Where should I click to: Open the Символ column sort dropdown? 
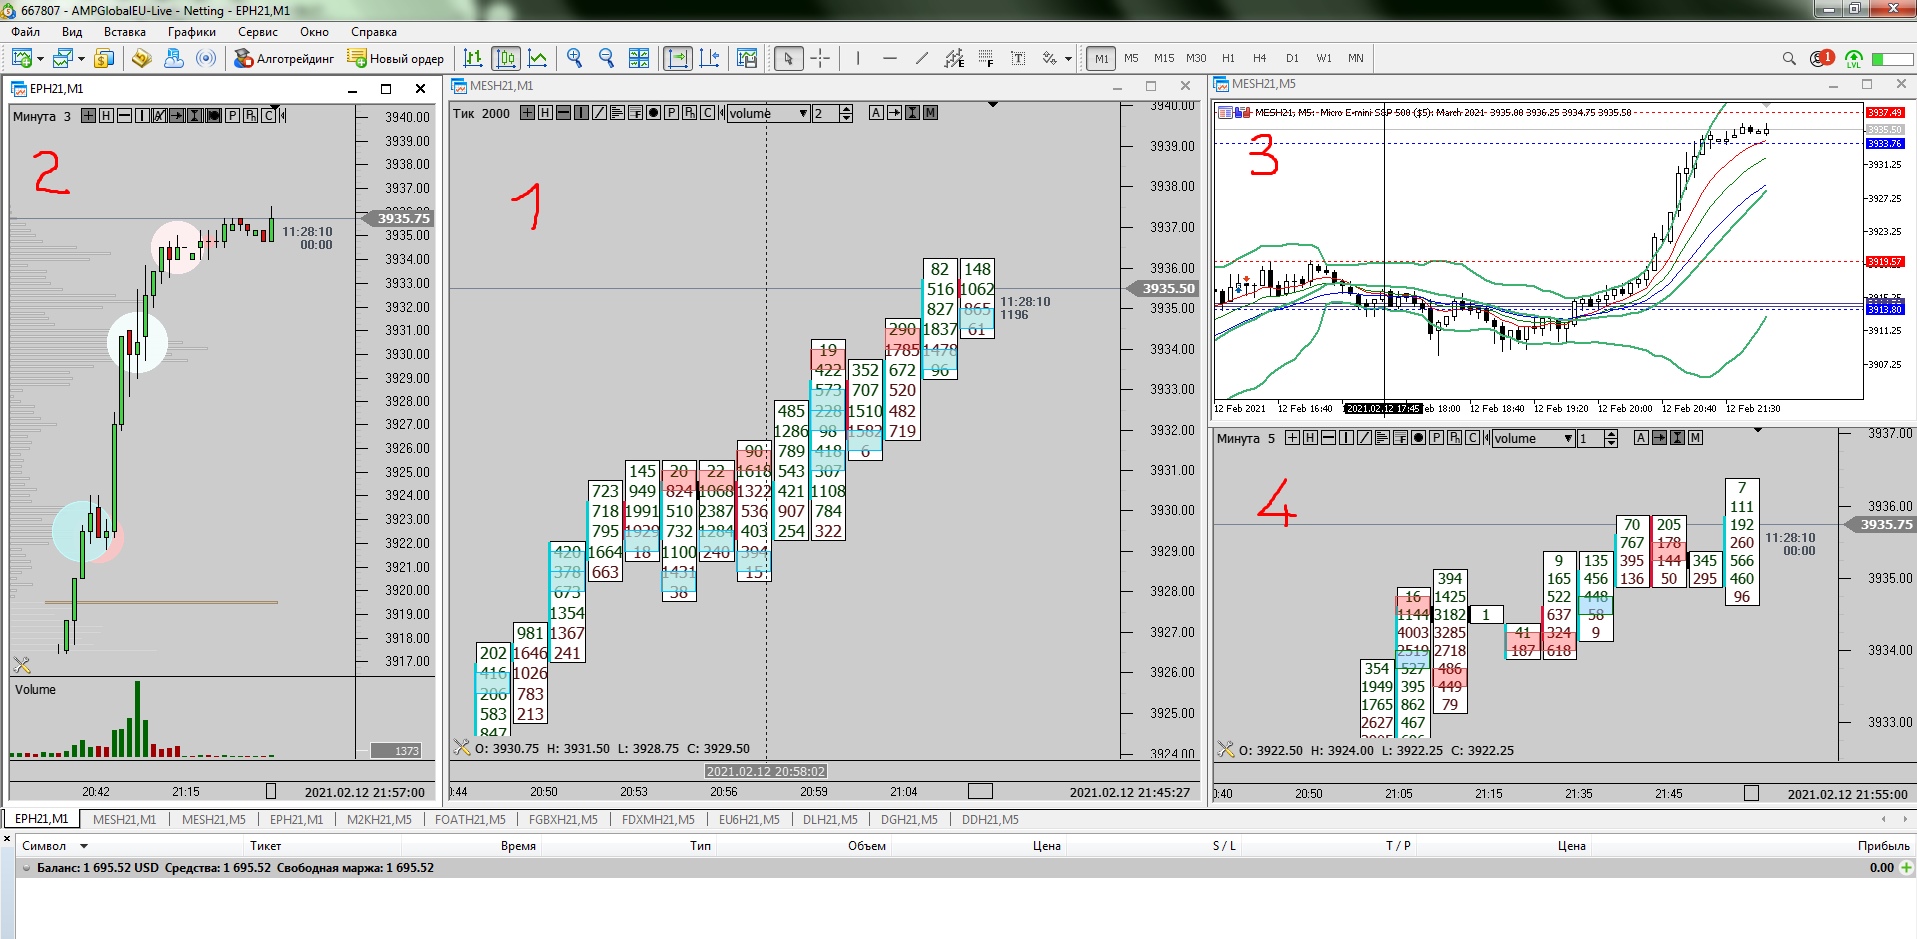pyautogui.click(x=84, y=846)
